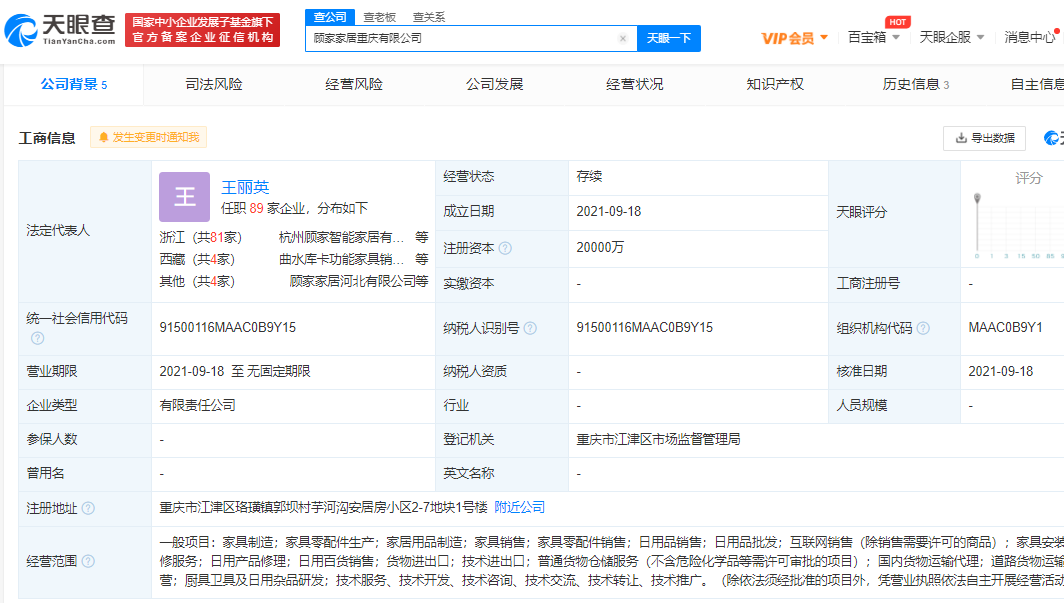Click the 营业期限 value 至 无固定期限
Viewport: 1064px width, 603px height.
tap(235, 372)
